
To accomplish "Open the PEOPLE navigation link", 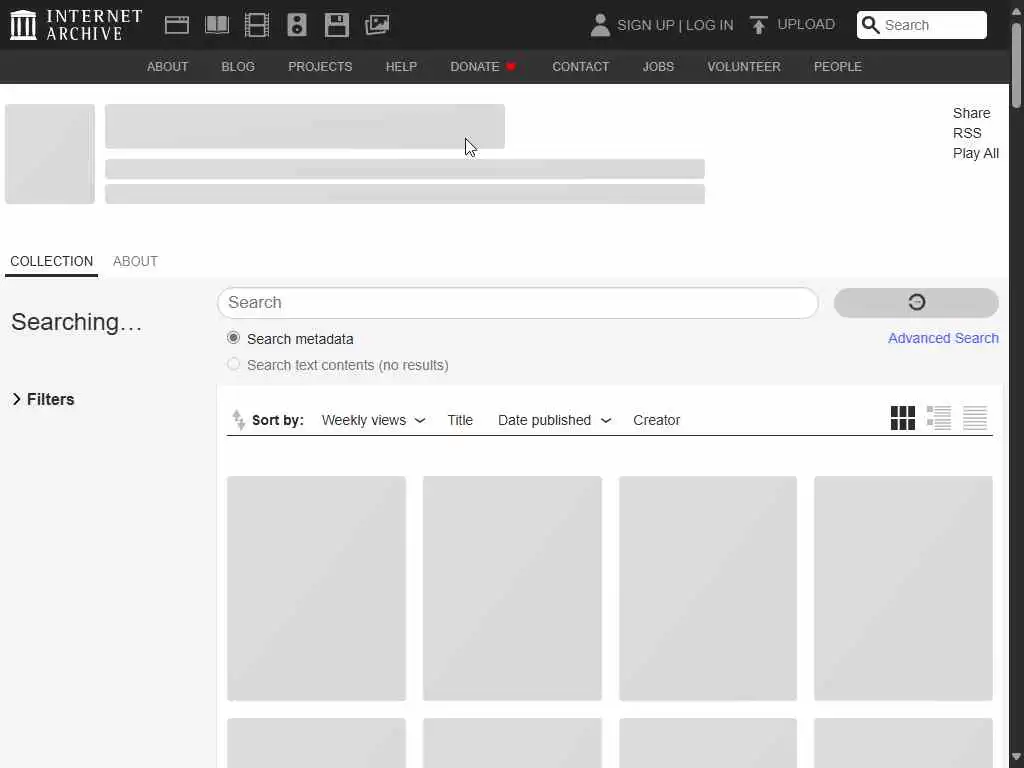I will (837, 67).
